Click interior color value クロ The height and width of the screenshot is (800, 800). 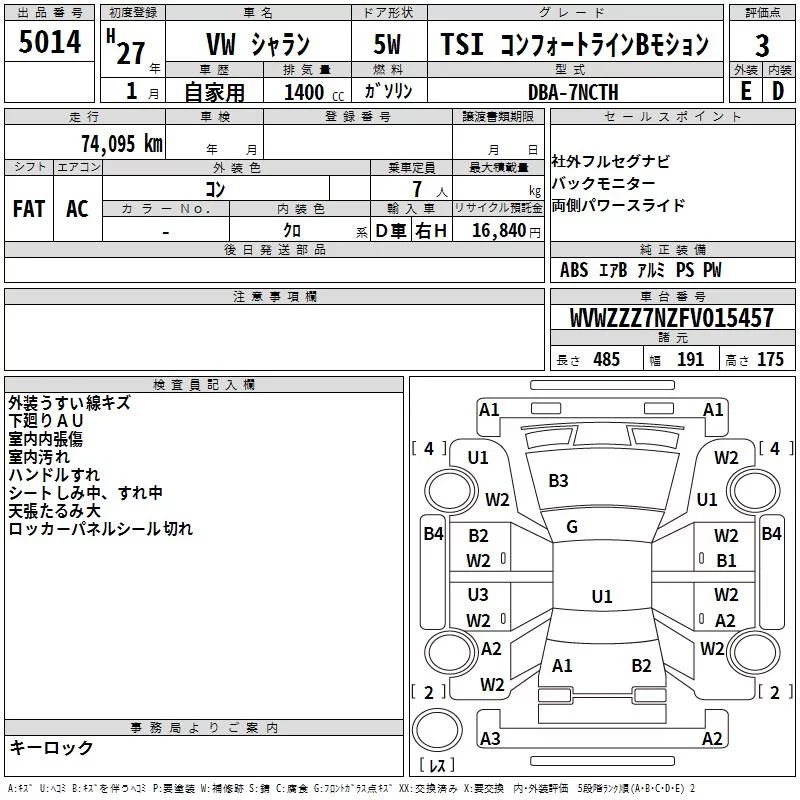coord(292,231)
